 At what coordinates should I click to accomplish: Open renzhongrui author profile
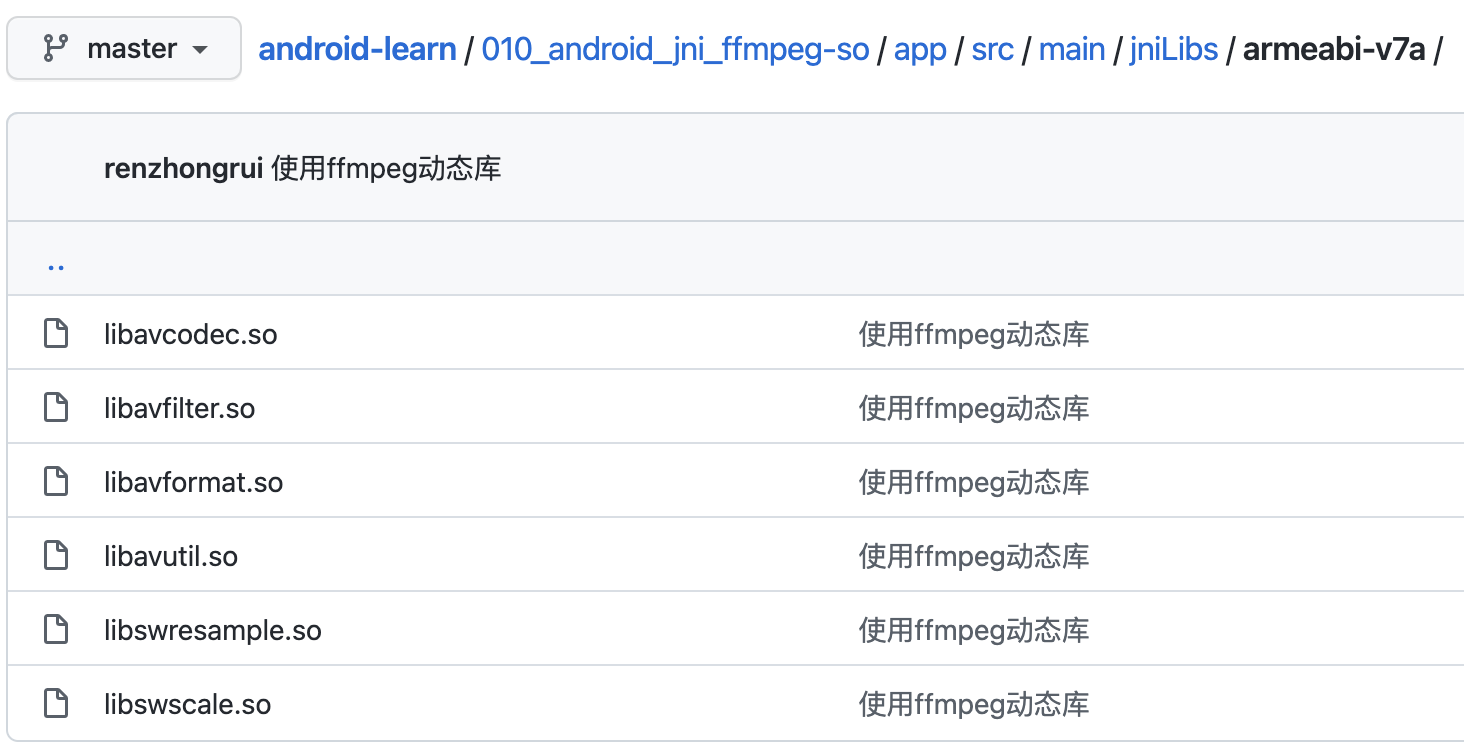(x=183, y=169)
